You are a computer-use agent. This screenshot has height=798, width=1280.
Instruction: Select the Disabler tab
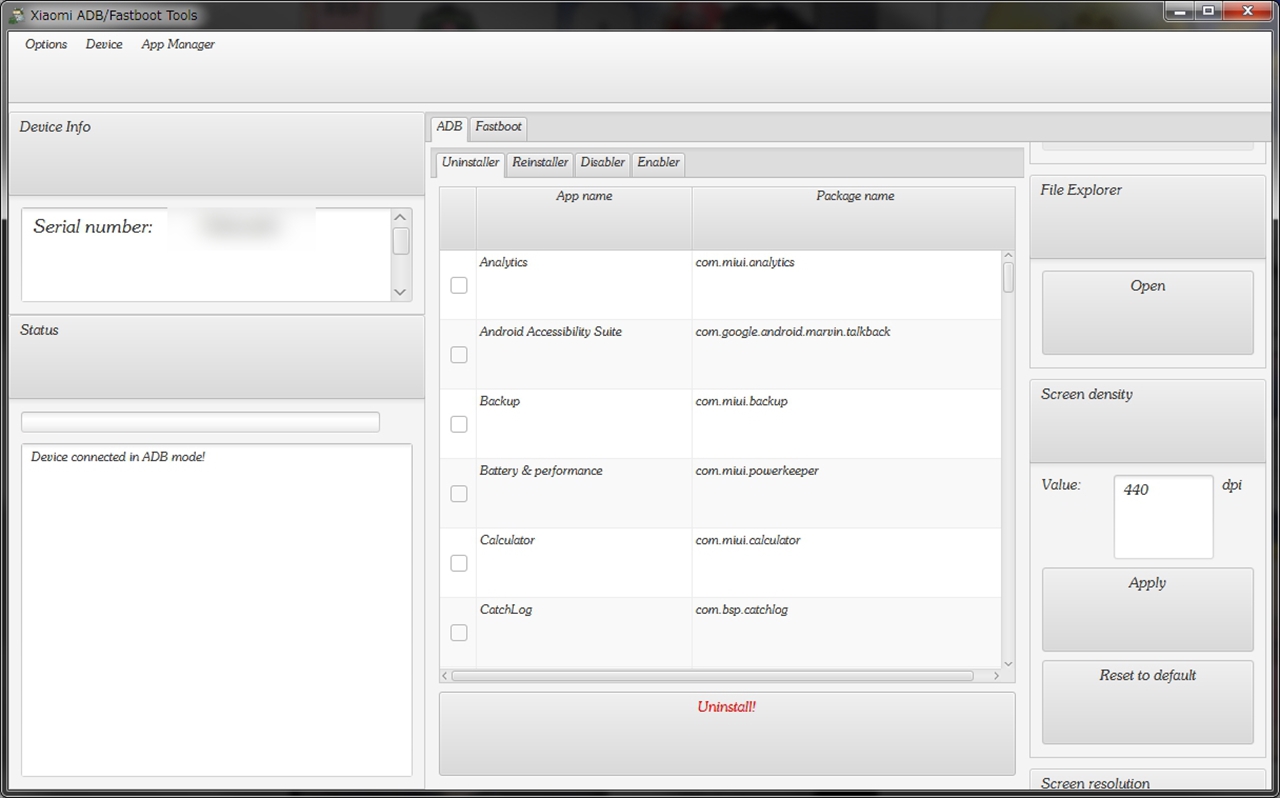[x=603, y=163]
